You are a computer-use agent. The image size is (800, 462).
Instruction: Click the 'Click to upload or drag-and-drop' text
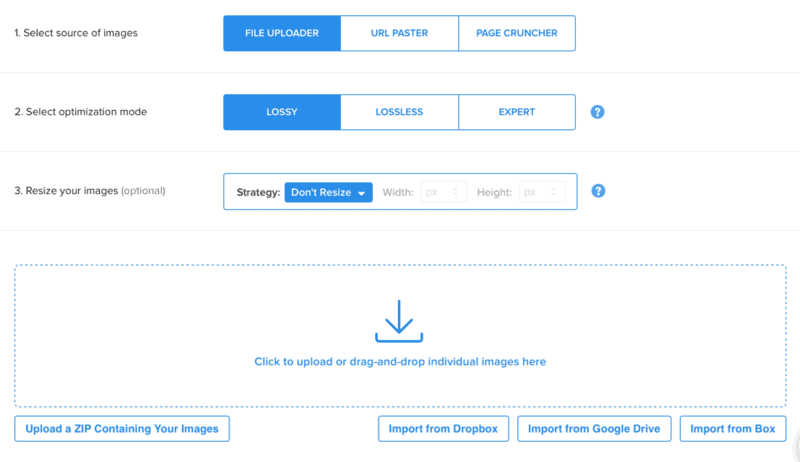tap(400, 362)
